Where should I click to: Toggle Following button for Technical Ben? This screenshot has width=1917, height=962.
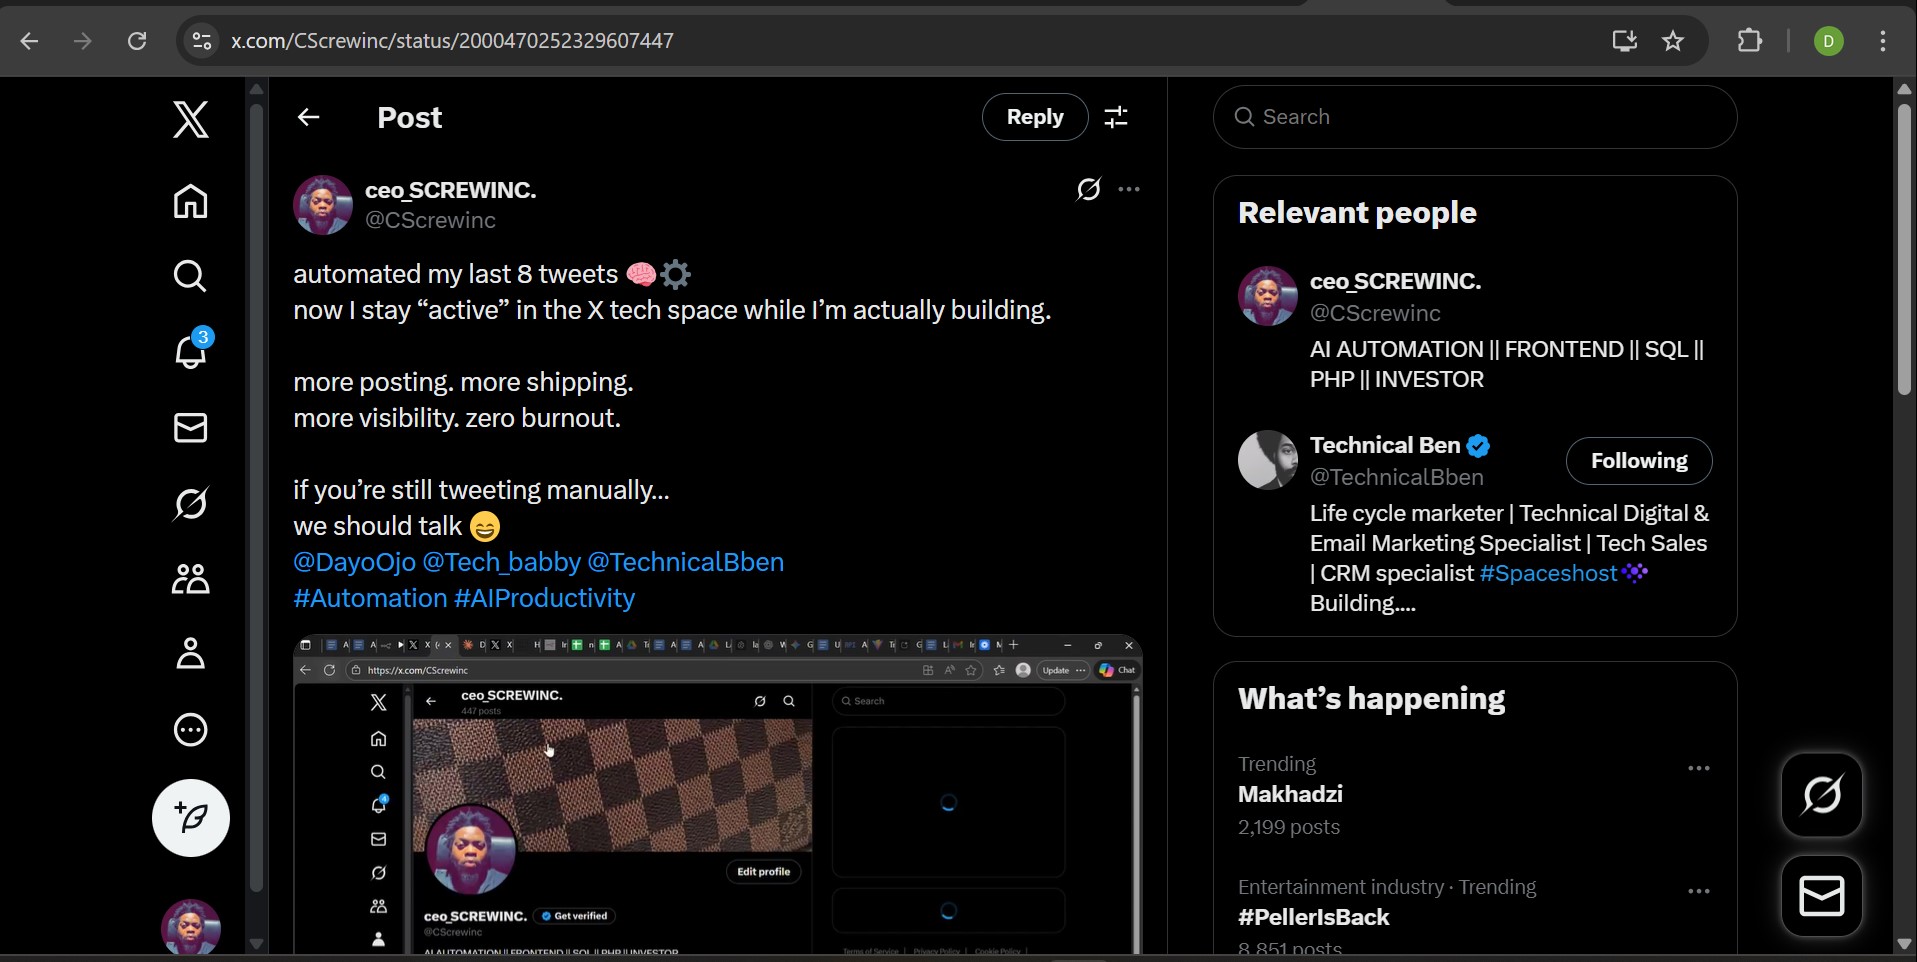[1638, 461]
